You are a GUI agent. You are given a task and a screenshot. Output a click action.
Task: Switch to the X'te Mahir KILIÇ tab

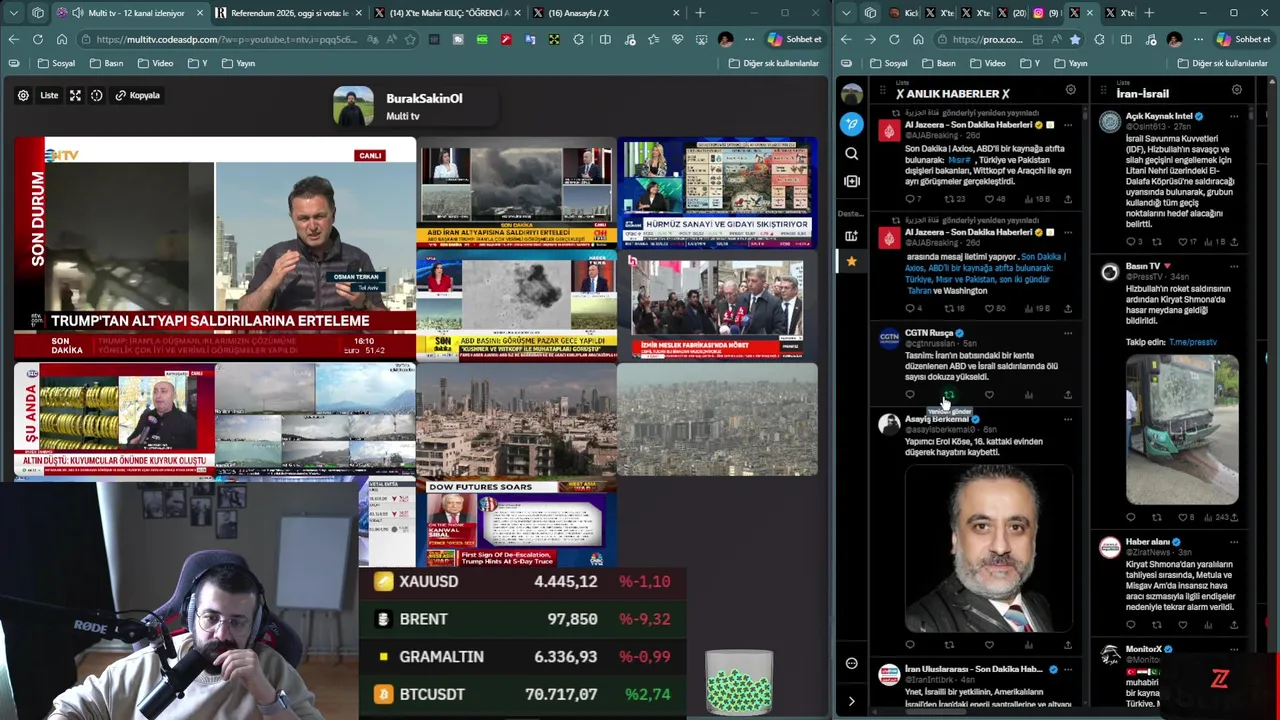pyautogui.click(x=446, y=13)
